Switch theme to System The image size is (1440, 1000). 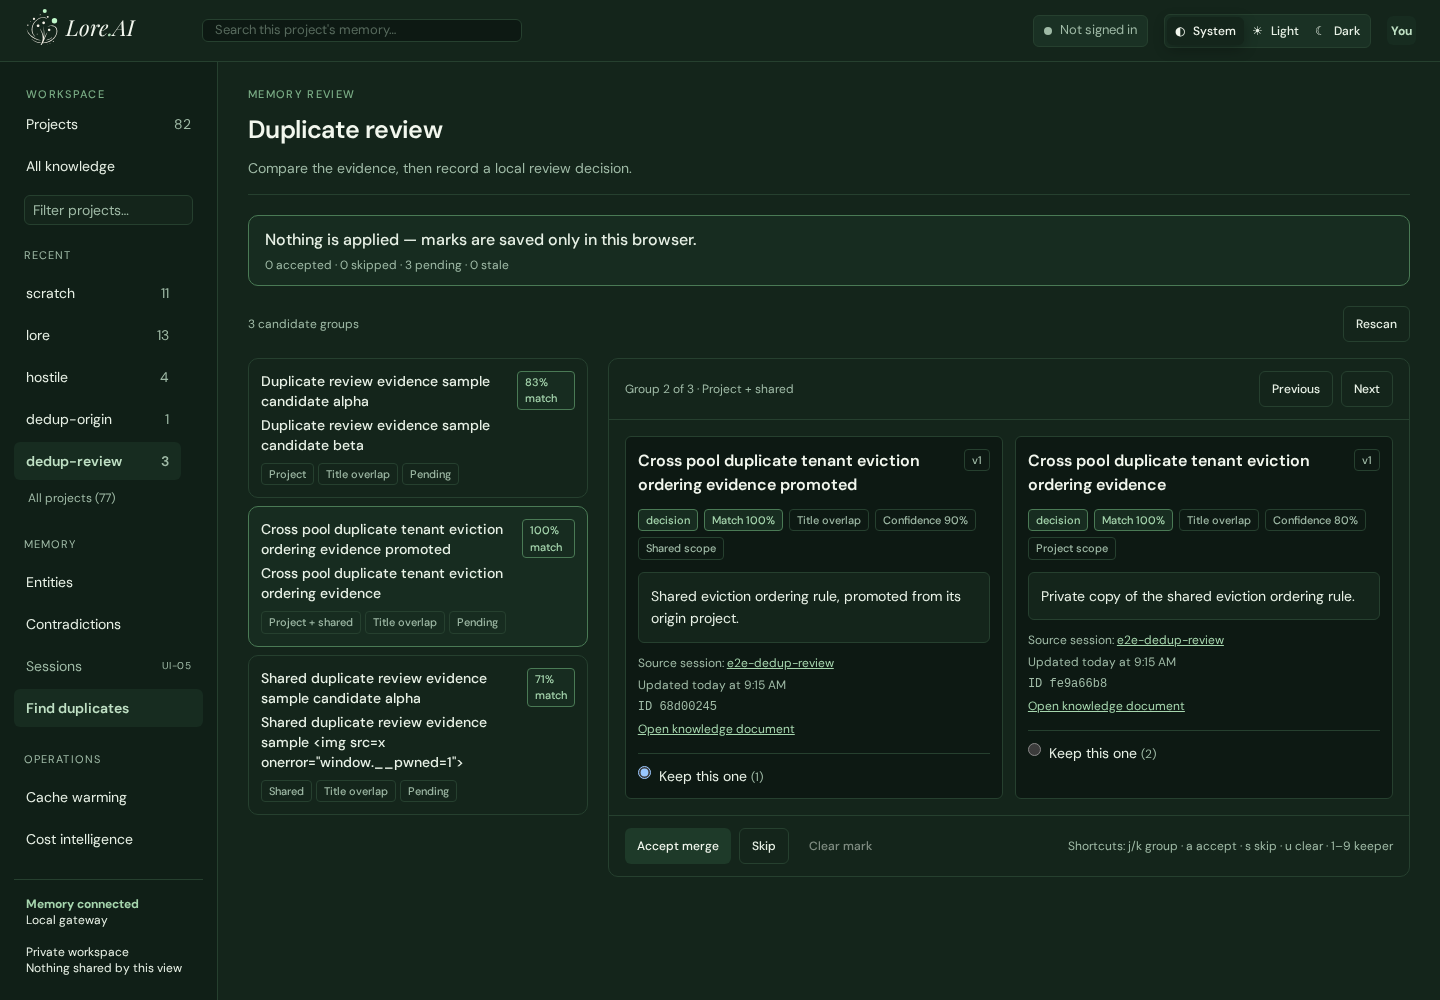pos(1205,31)
